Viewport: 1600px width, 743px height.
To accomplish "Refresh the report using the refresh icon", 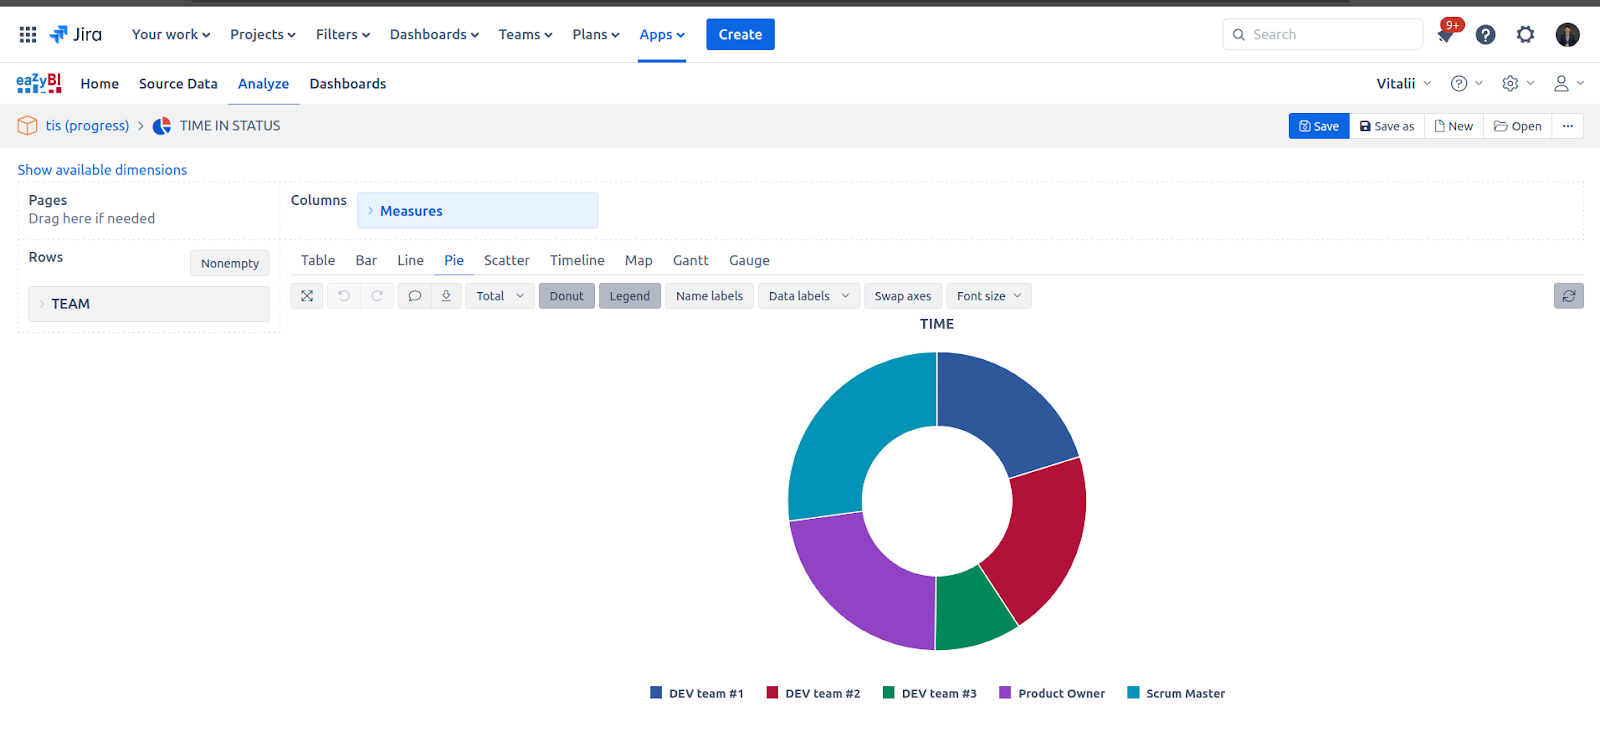I will click(x=1569, y=296).
